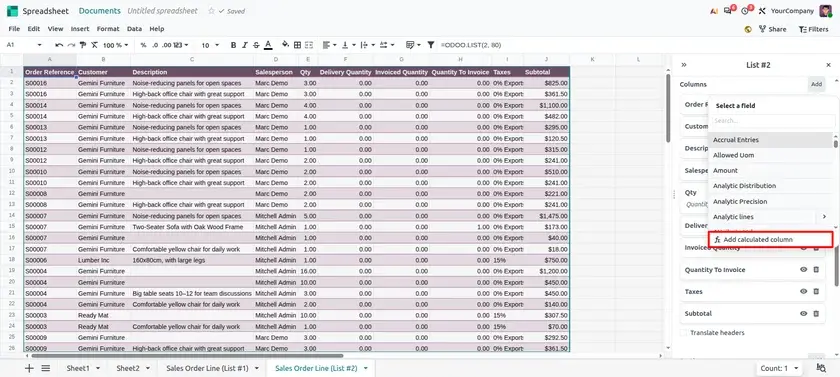Viewport: 840px width, 377px height.
Task: Toggle strikethrough formatting
Action: pos(256,45)
